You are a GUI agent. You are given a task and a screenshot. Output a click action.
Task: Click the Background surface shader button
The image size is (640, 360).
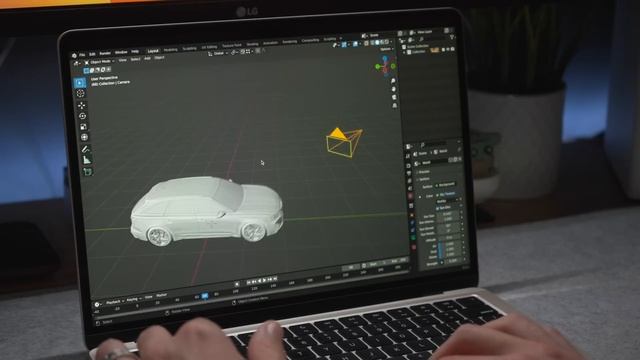click(x=446, y=185)
